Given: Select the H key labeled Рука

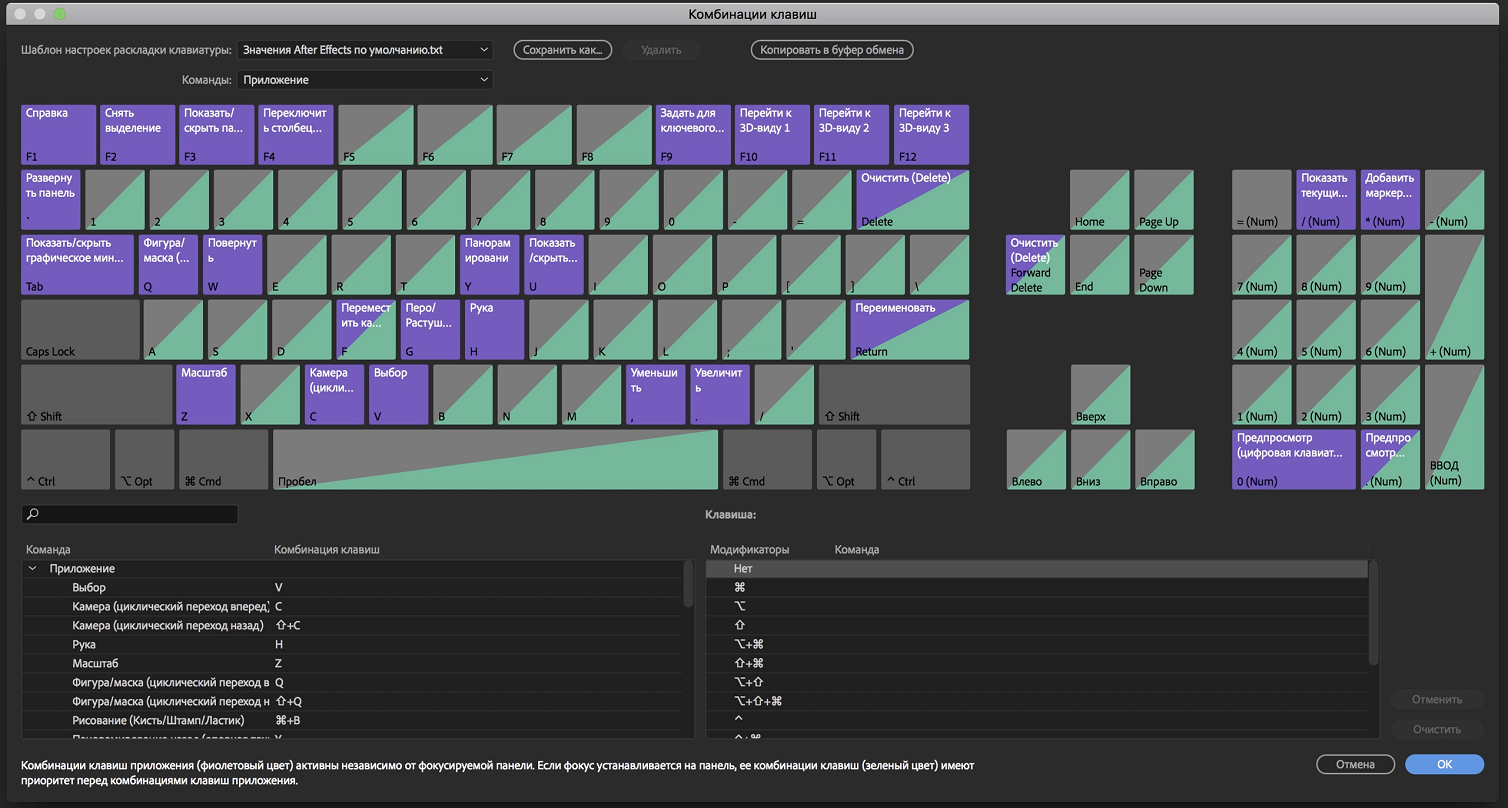Looking at the screenshot, I should point(494,330).
